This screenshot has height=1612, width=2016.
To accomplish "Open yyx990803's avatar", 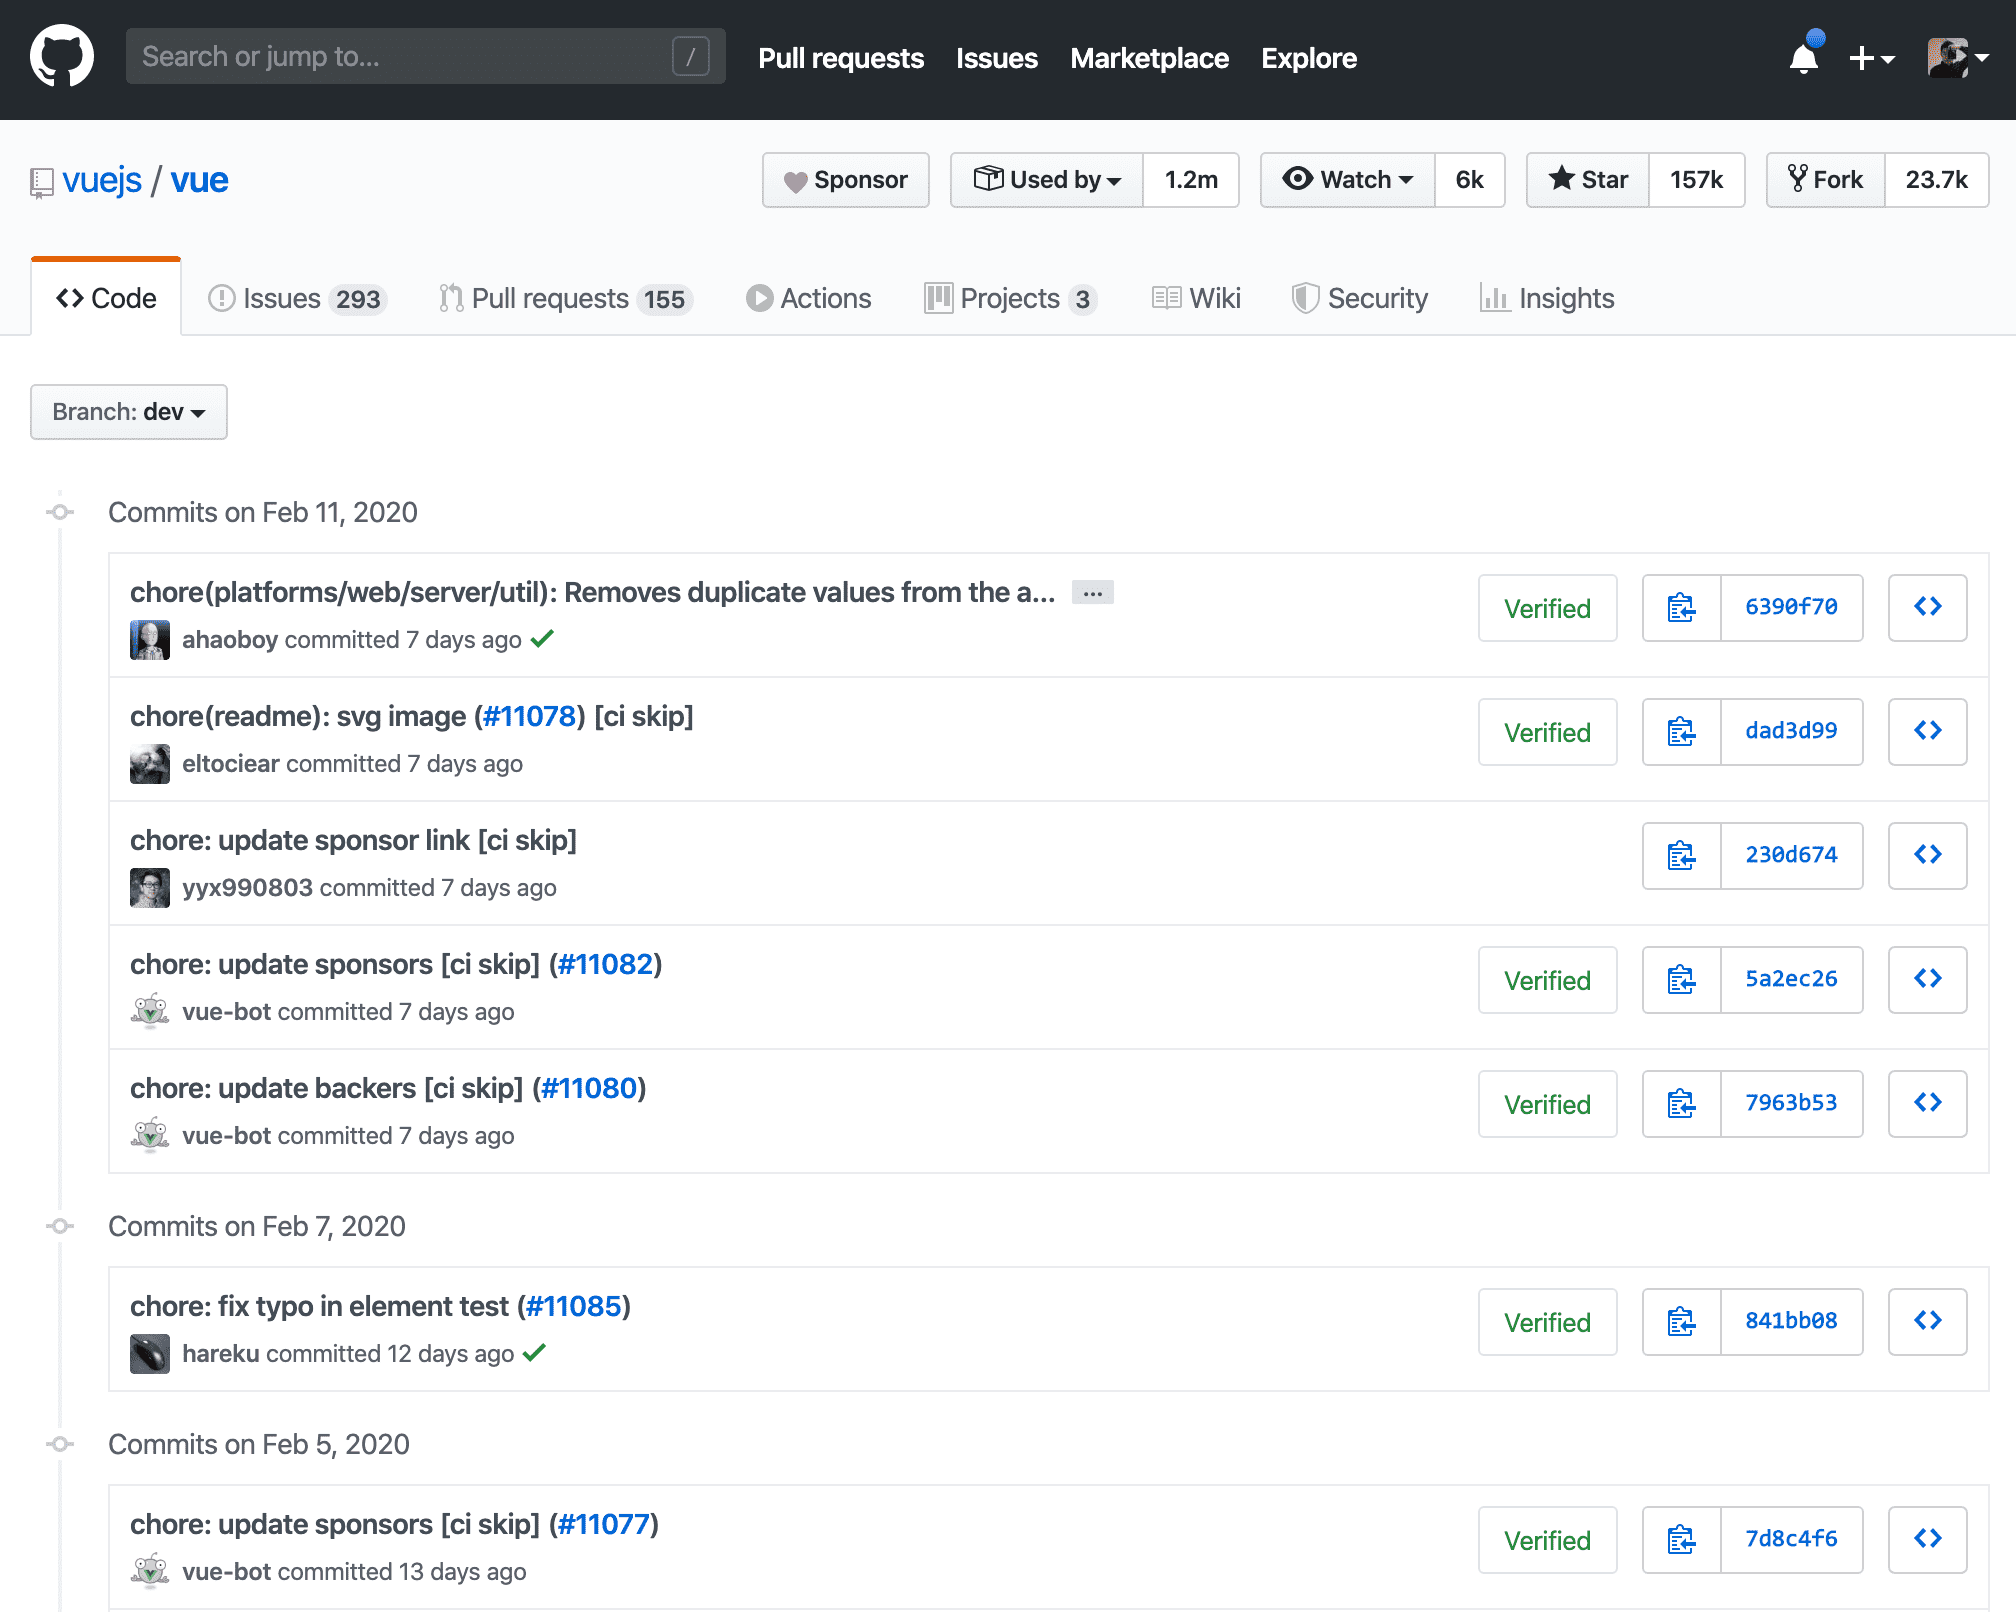I will click(x=150, y=888).
